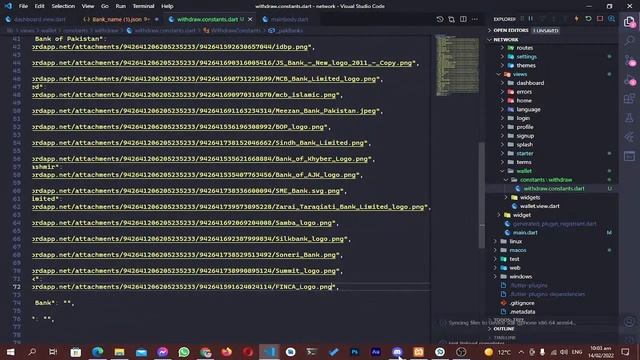Viewport: 640px width, 360px height.
Task: Expand the language folder
Action: tap(528, 109)
